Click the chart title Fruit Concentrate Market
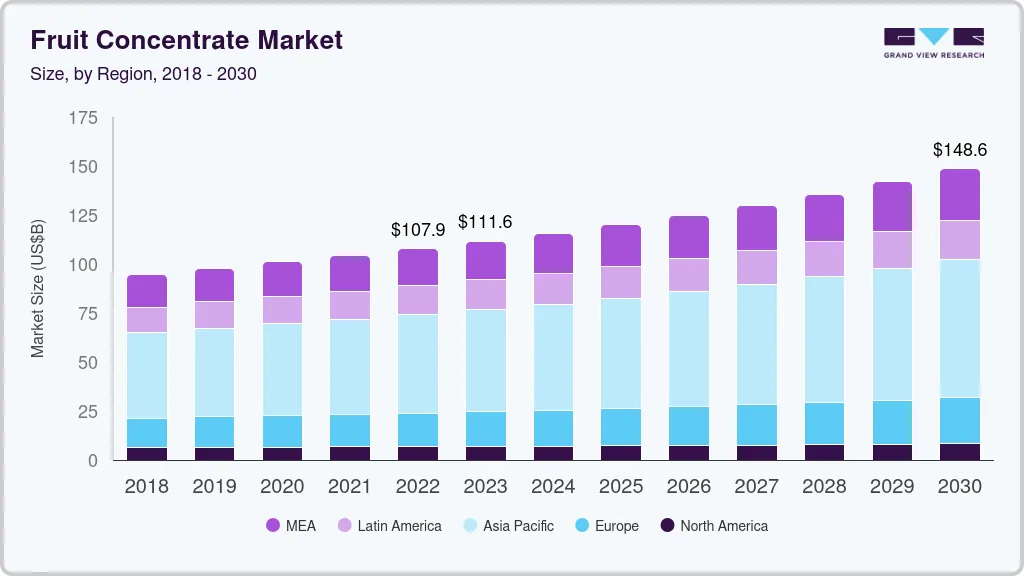This screenshot has height=576, width=1024. (186, 41)
